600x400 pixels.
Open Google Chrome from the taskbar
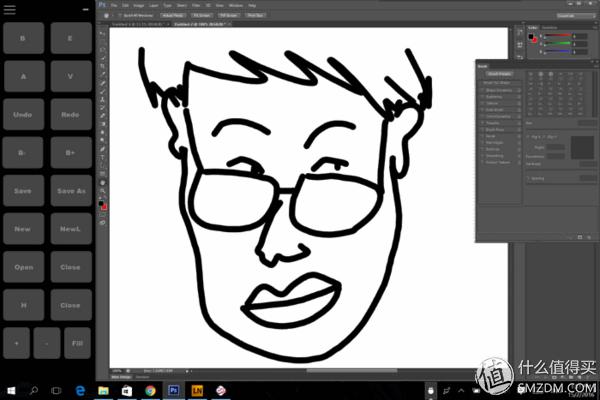click(150, 390)
